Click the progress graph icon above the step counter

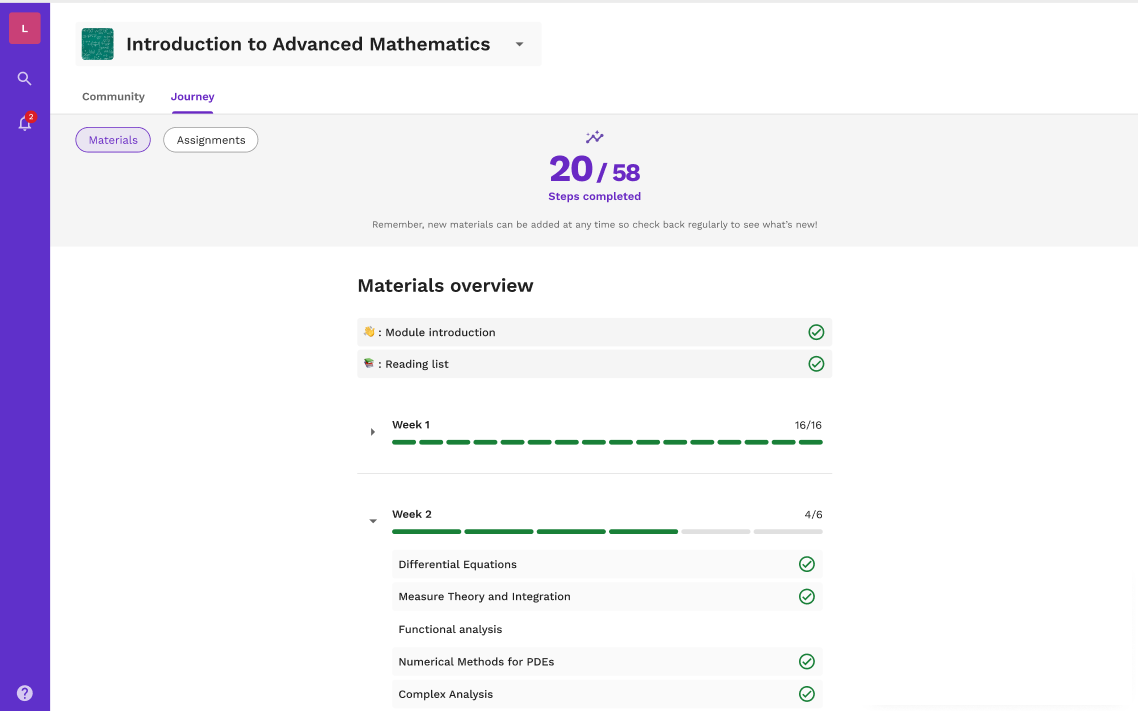[x=595, y=137]
